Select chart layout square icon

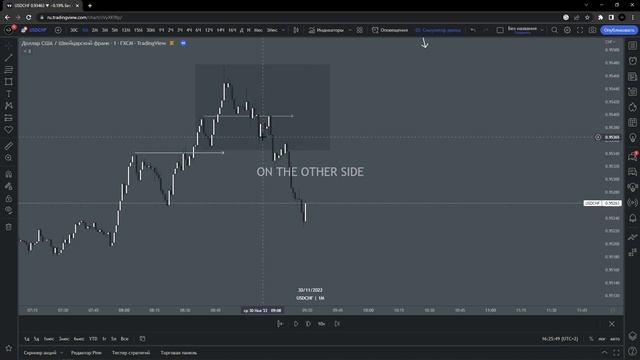point(500,30)
